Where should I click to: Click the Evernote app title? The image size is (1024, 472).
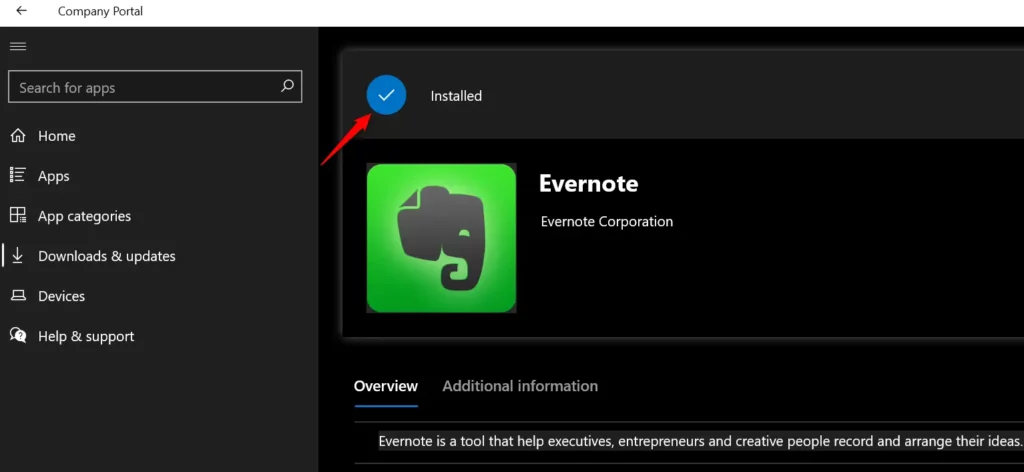tap(588, 183)
